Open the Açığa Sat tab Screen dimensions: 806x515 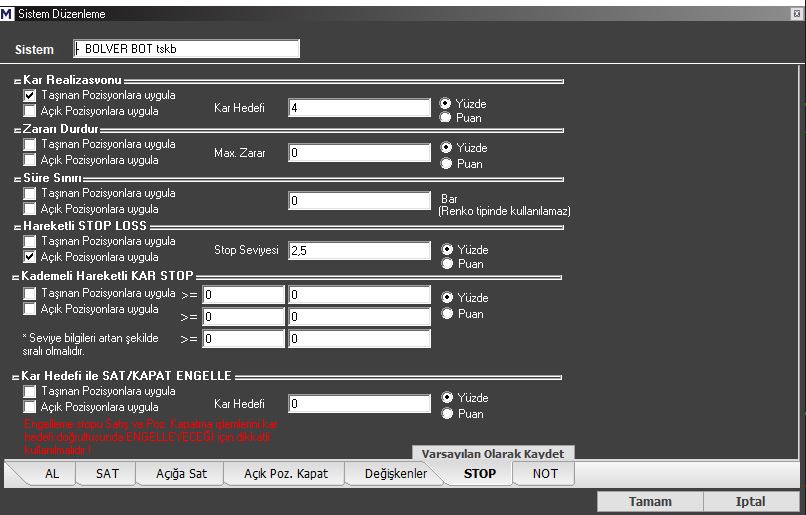181,473
